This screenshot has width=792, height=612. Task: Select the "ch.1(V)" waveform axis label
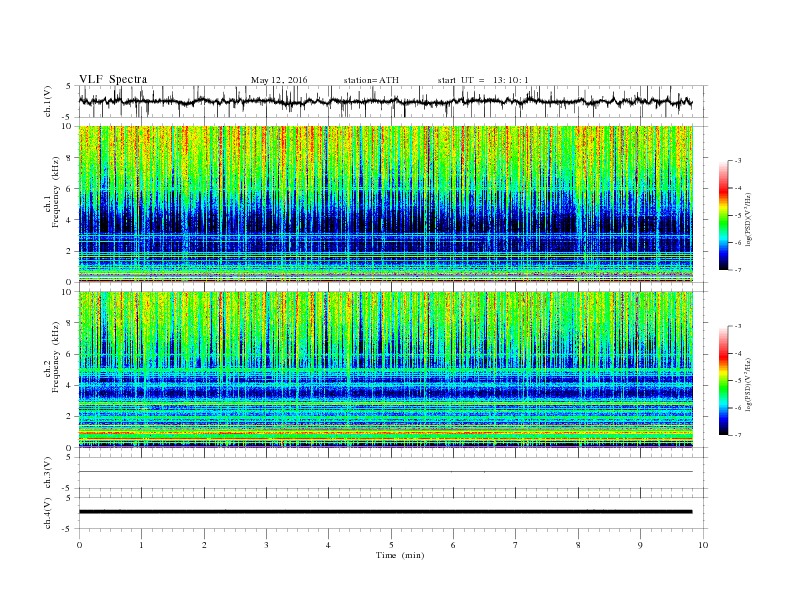(47, 101)
